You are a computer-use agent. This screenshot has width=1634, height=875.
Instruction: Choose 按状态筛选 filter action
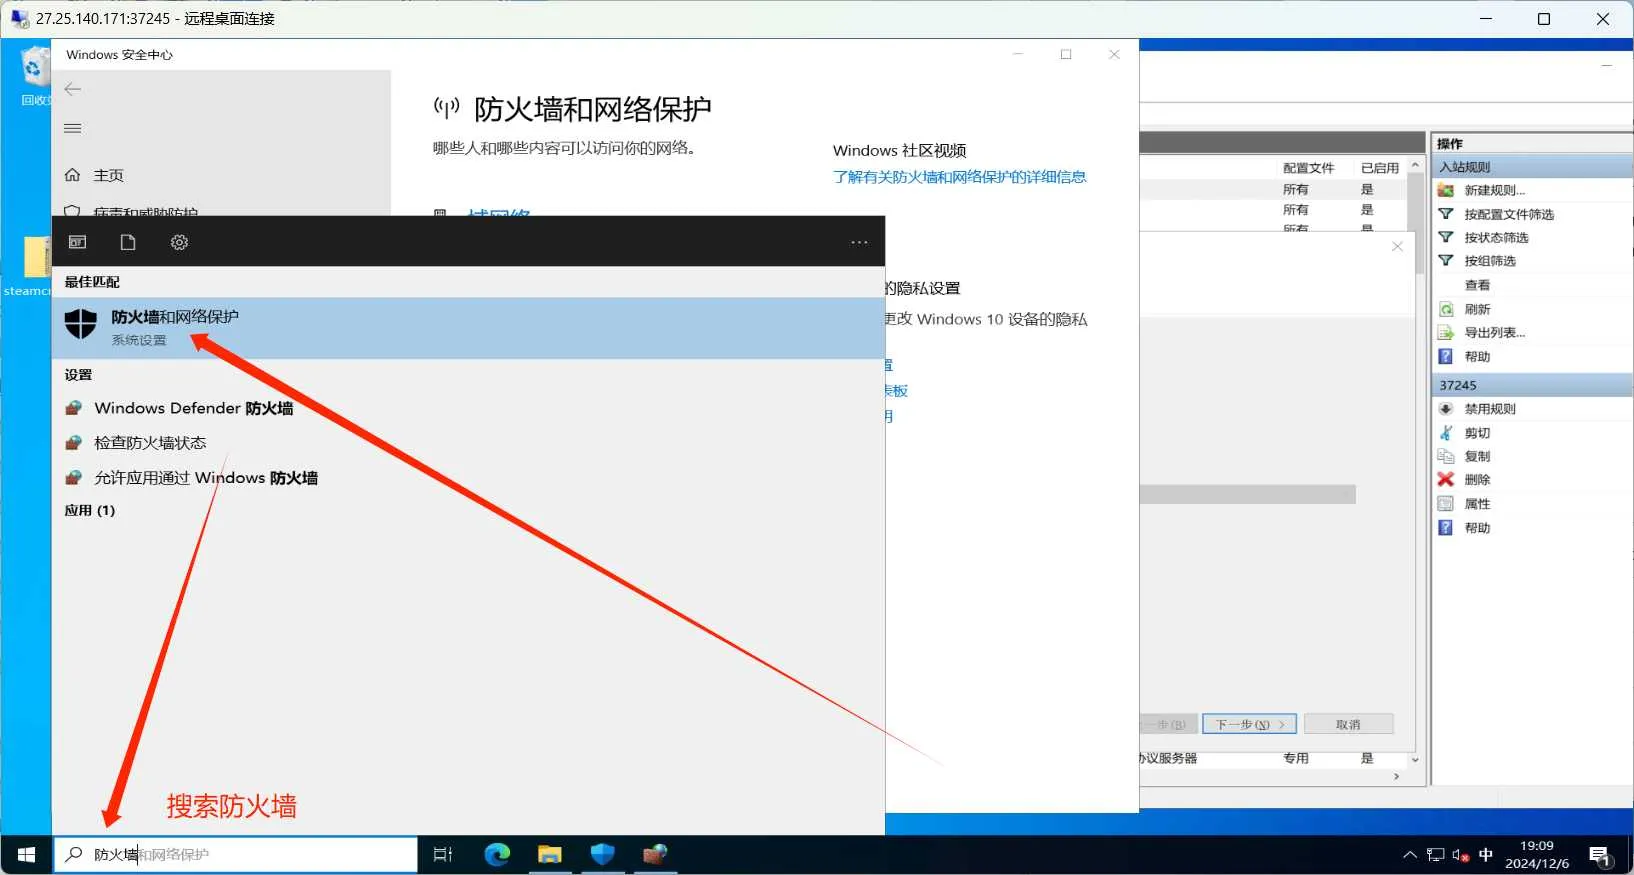(x=1496, y=237)
